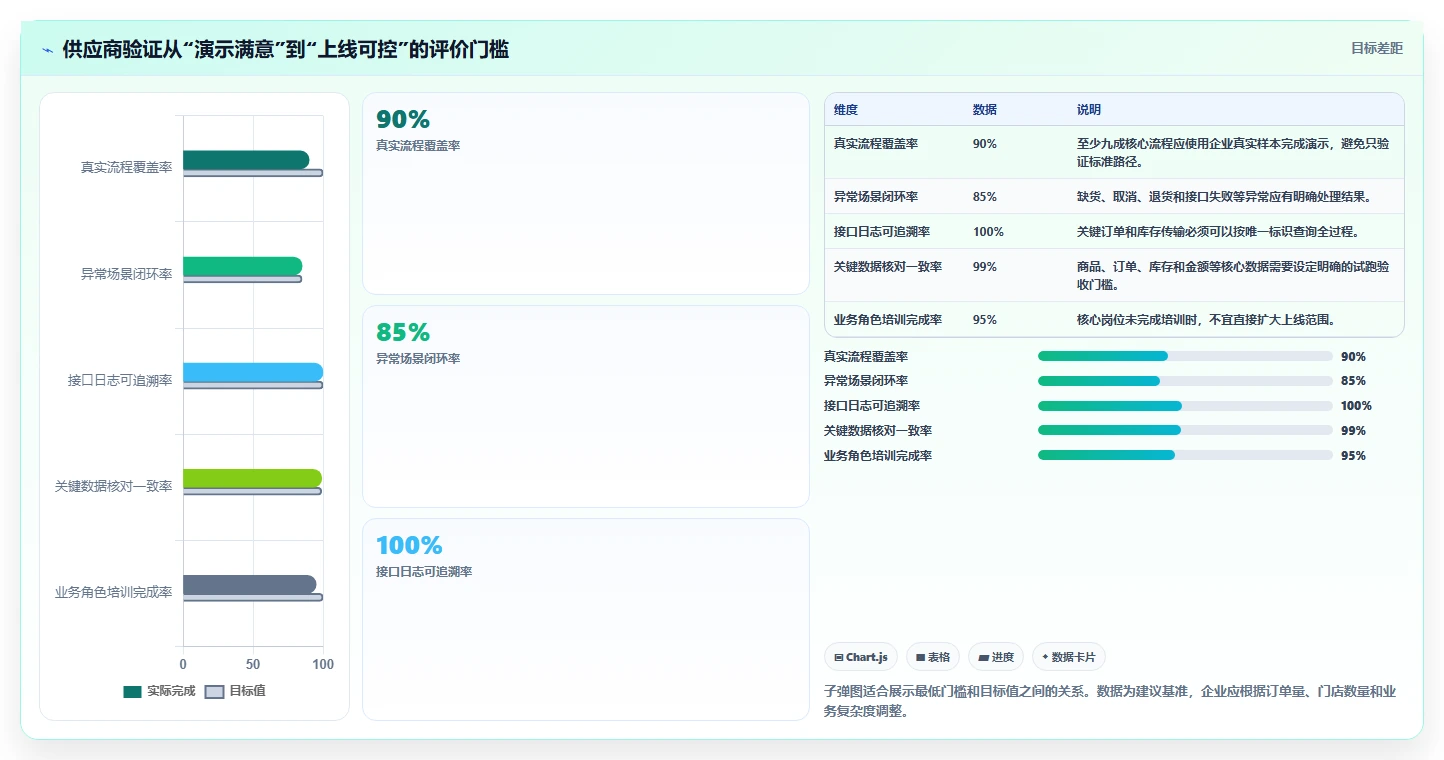
Task: Click the 真实流程覆盖率 table cell
Action: pyautogui.click(x=876, y=144)
